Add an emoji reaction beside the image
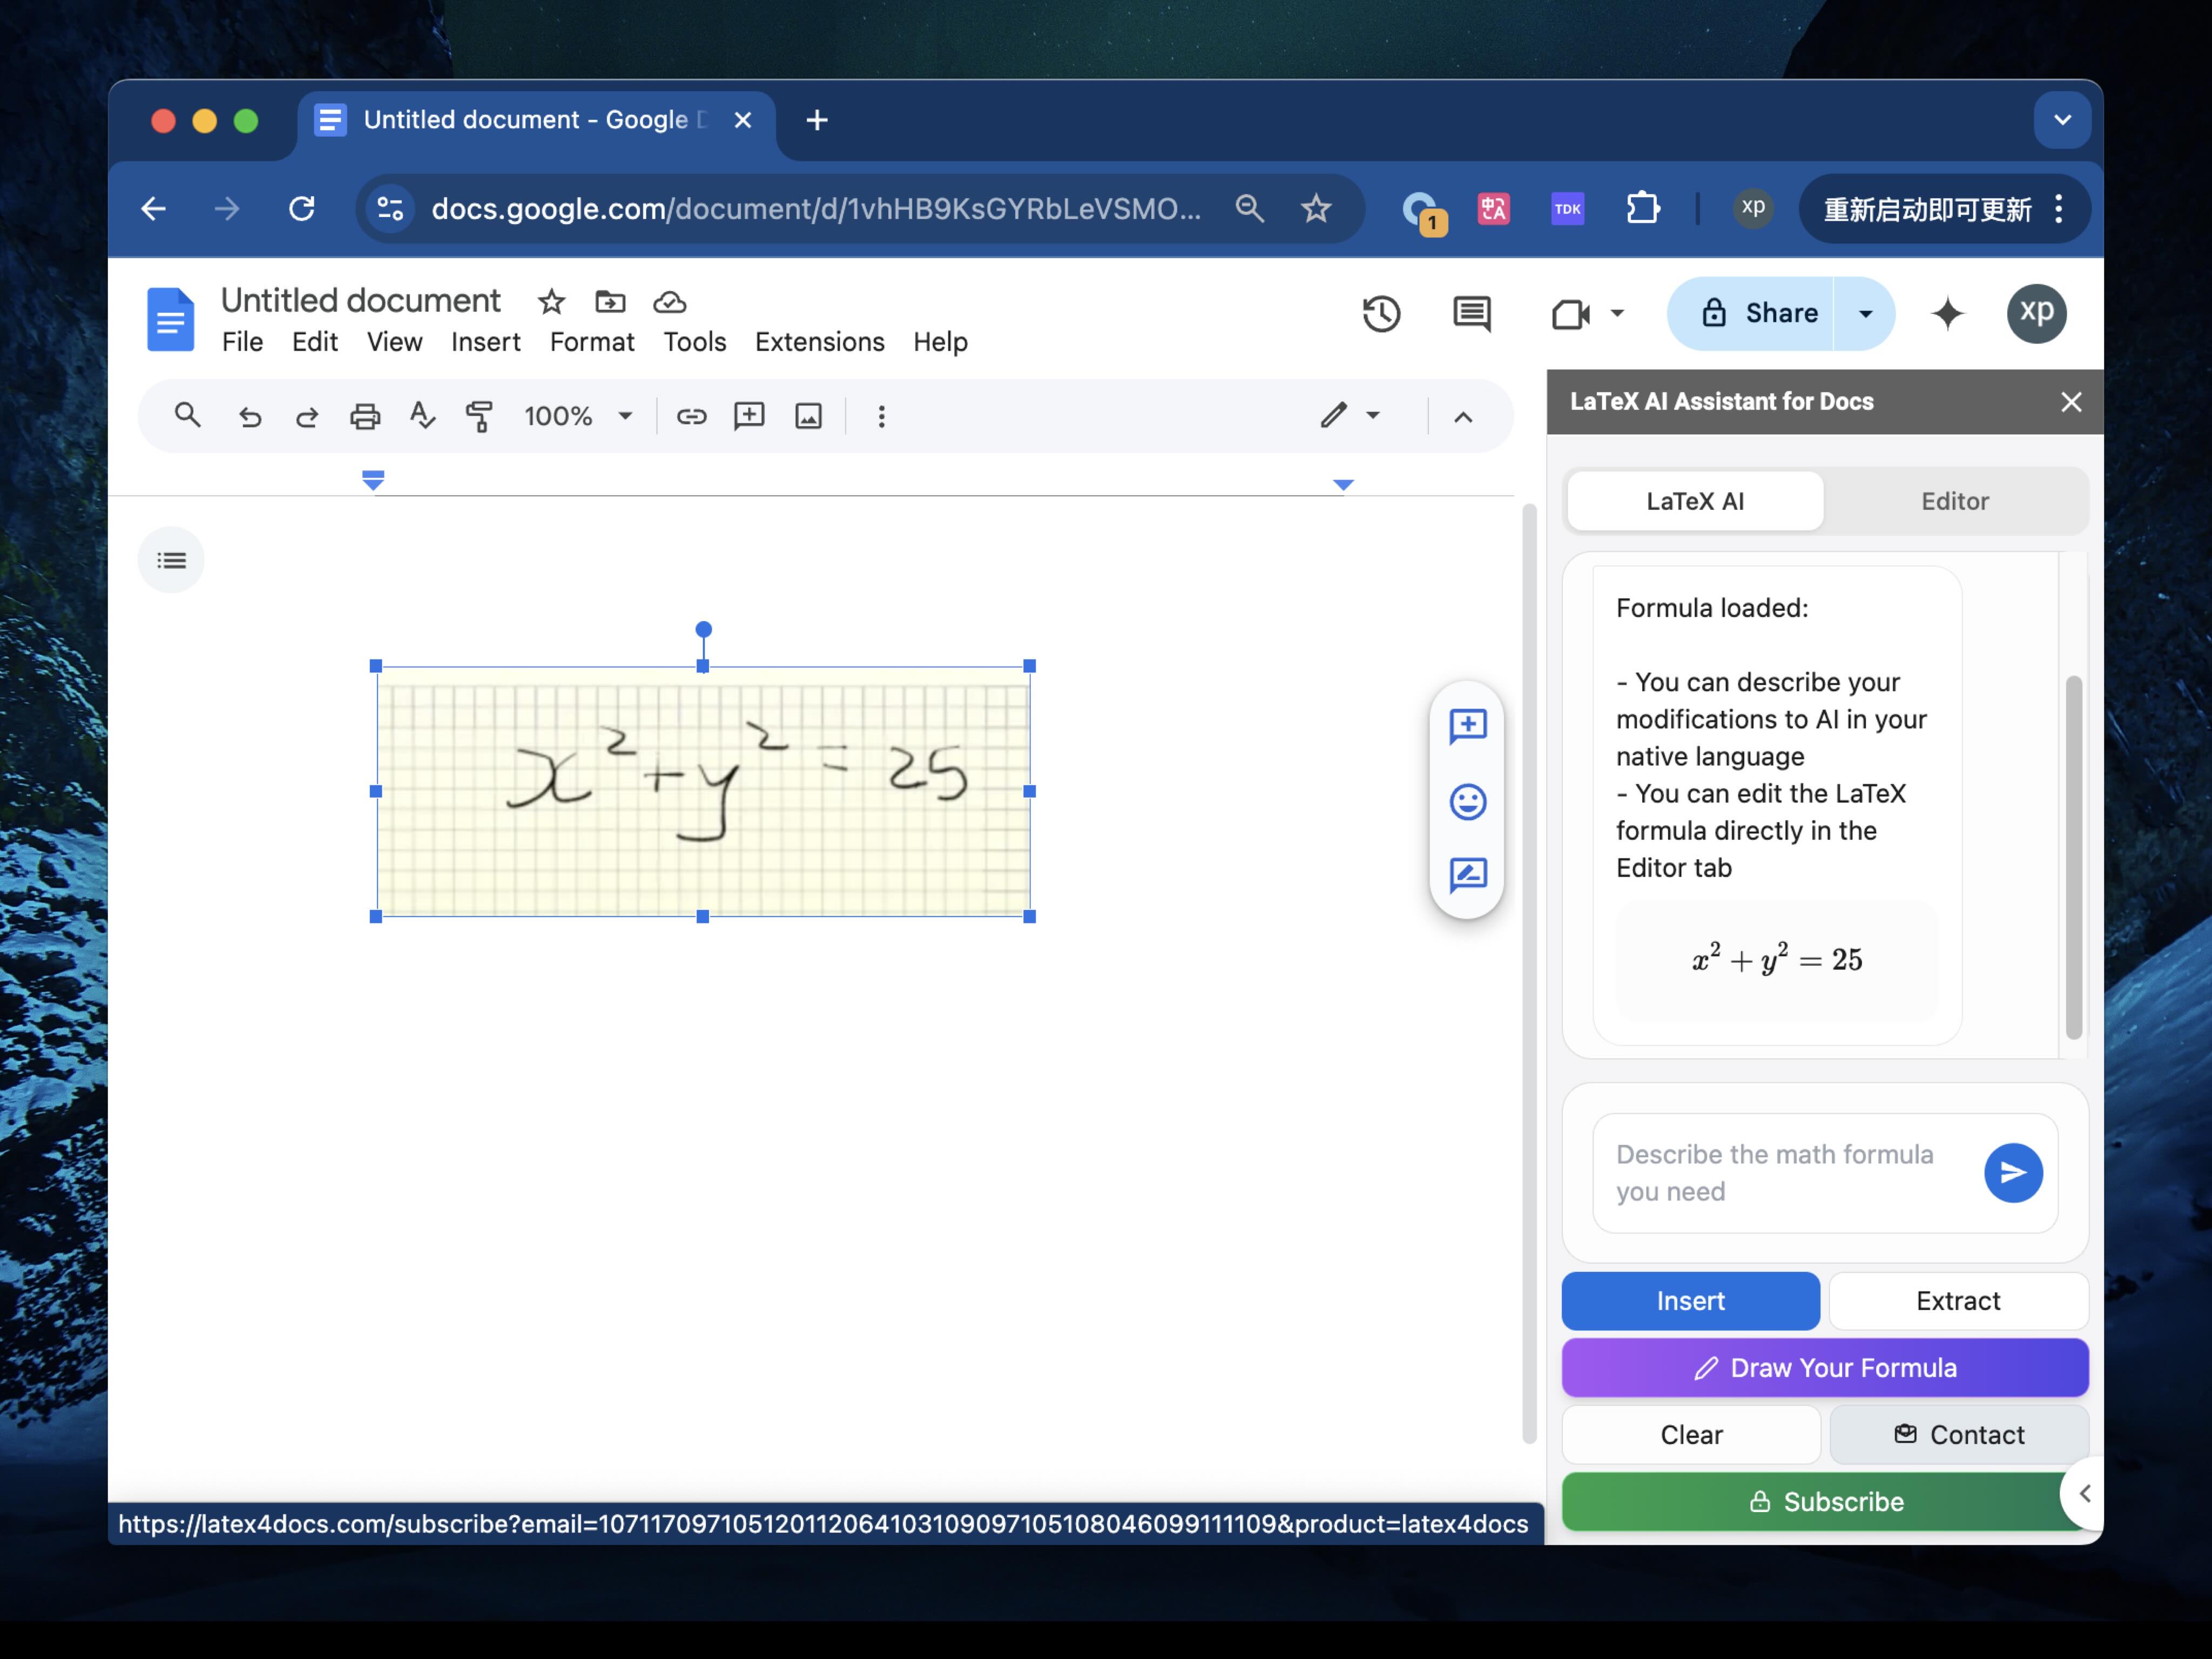Viewport: 2212px width, 1659px height. [x=1467, y=801]
